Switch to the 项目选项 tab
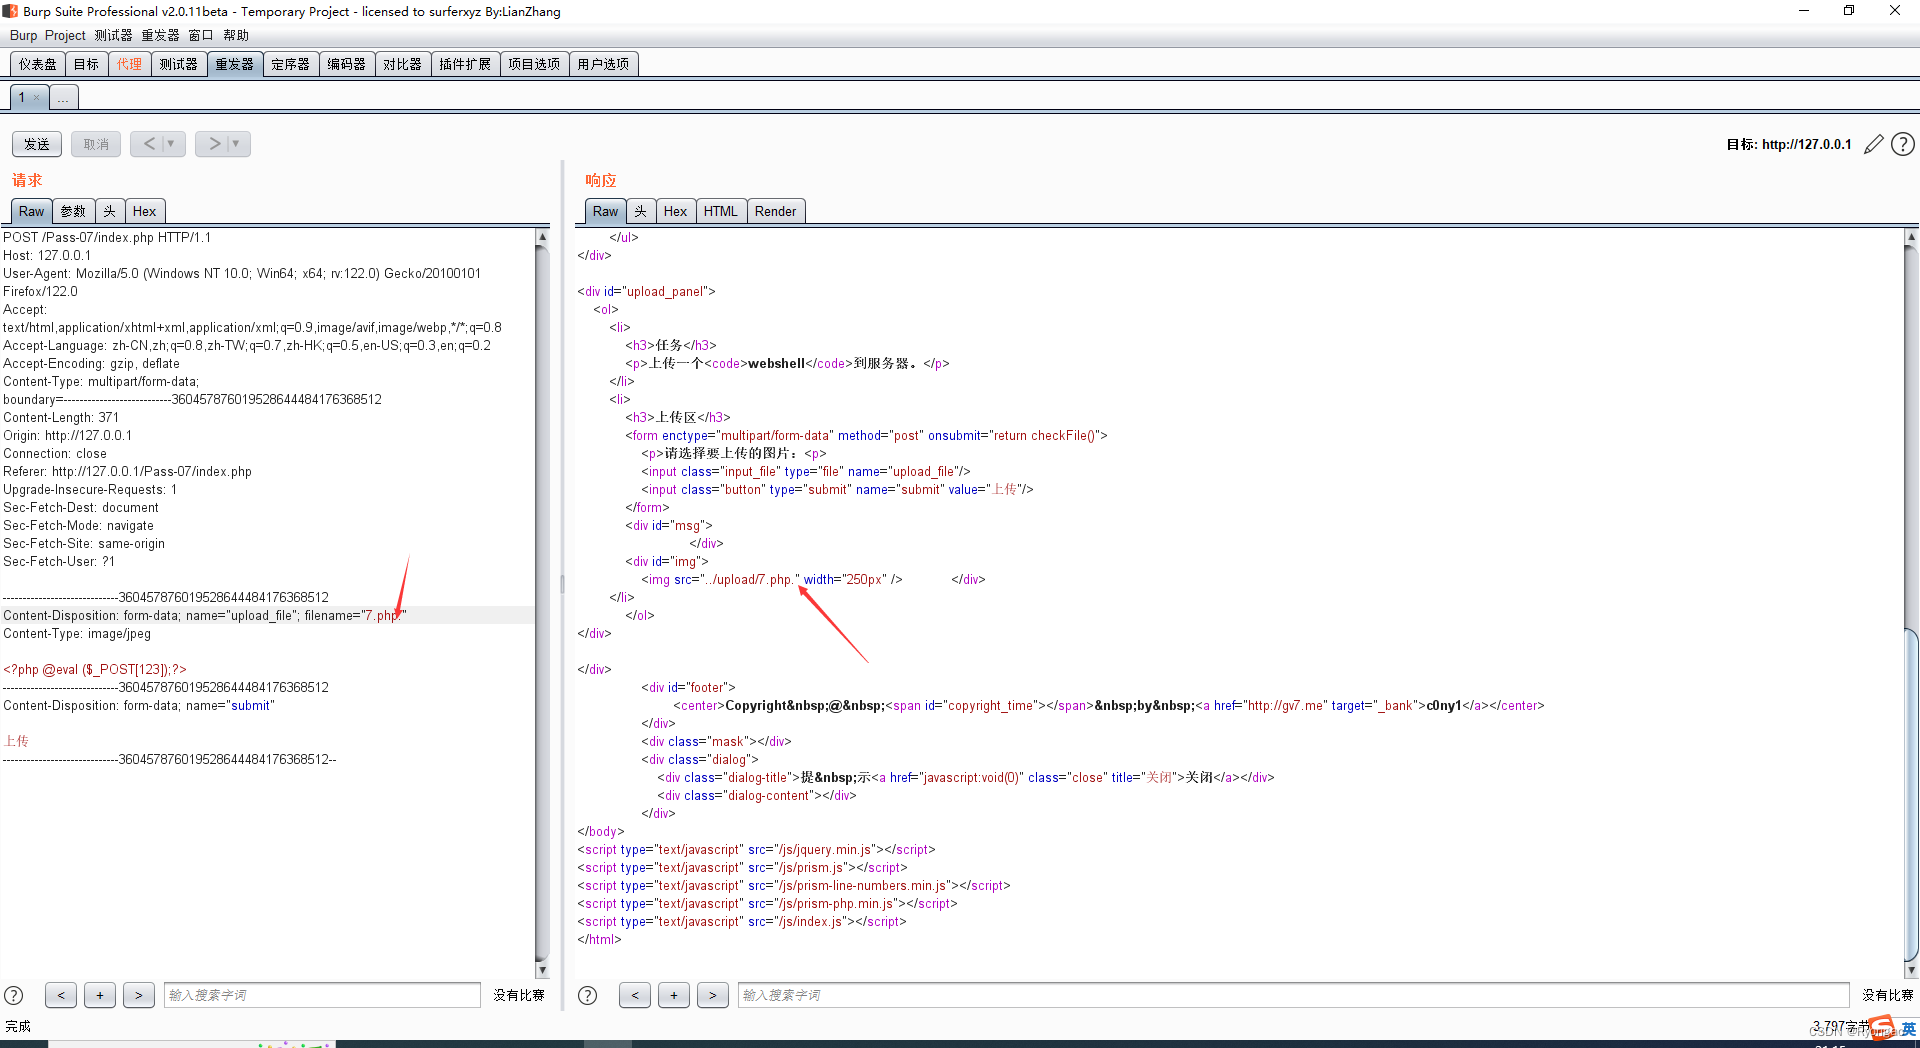This screenshot has height=1048, width=1920. 534,64
